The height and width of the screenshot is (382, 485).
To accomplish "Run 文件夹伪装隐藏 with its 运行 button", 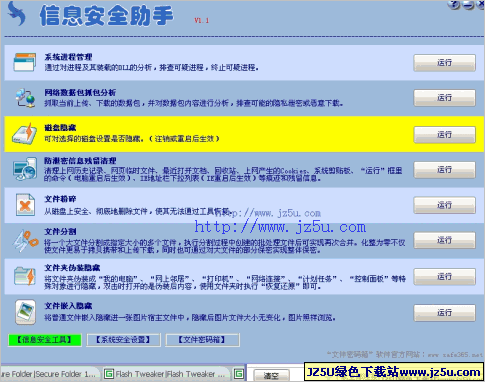I will click(x=444, y=277).
